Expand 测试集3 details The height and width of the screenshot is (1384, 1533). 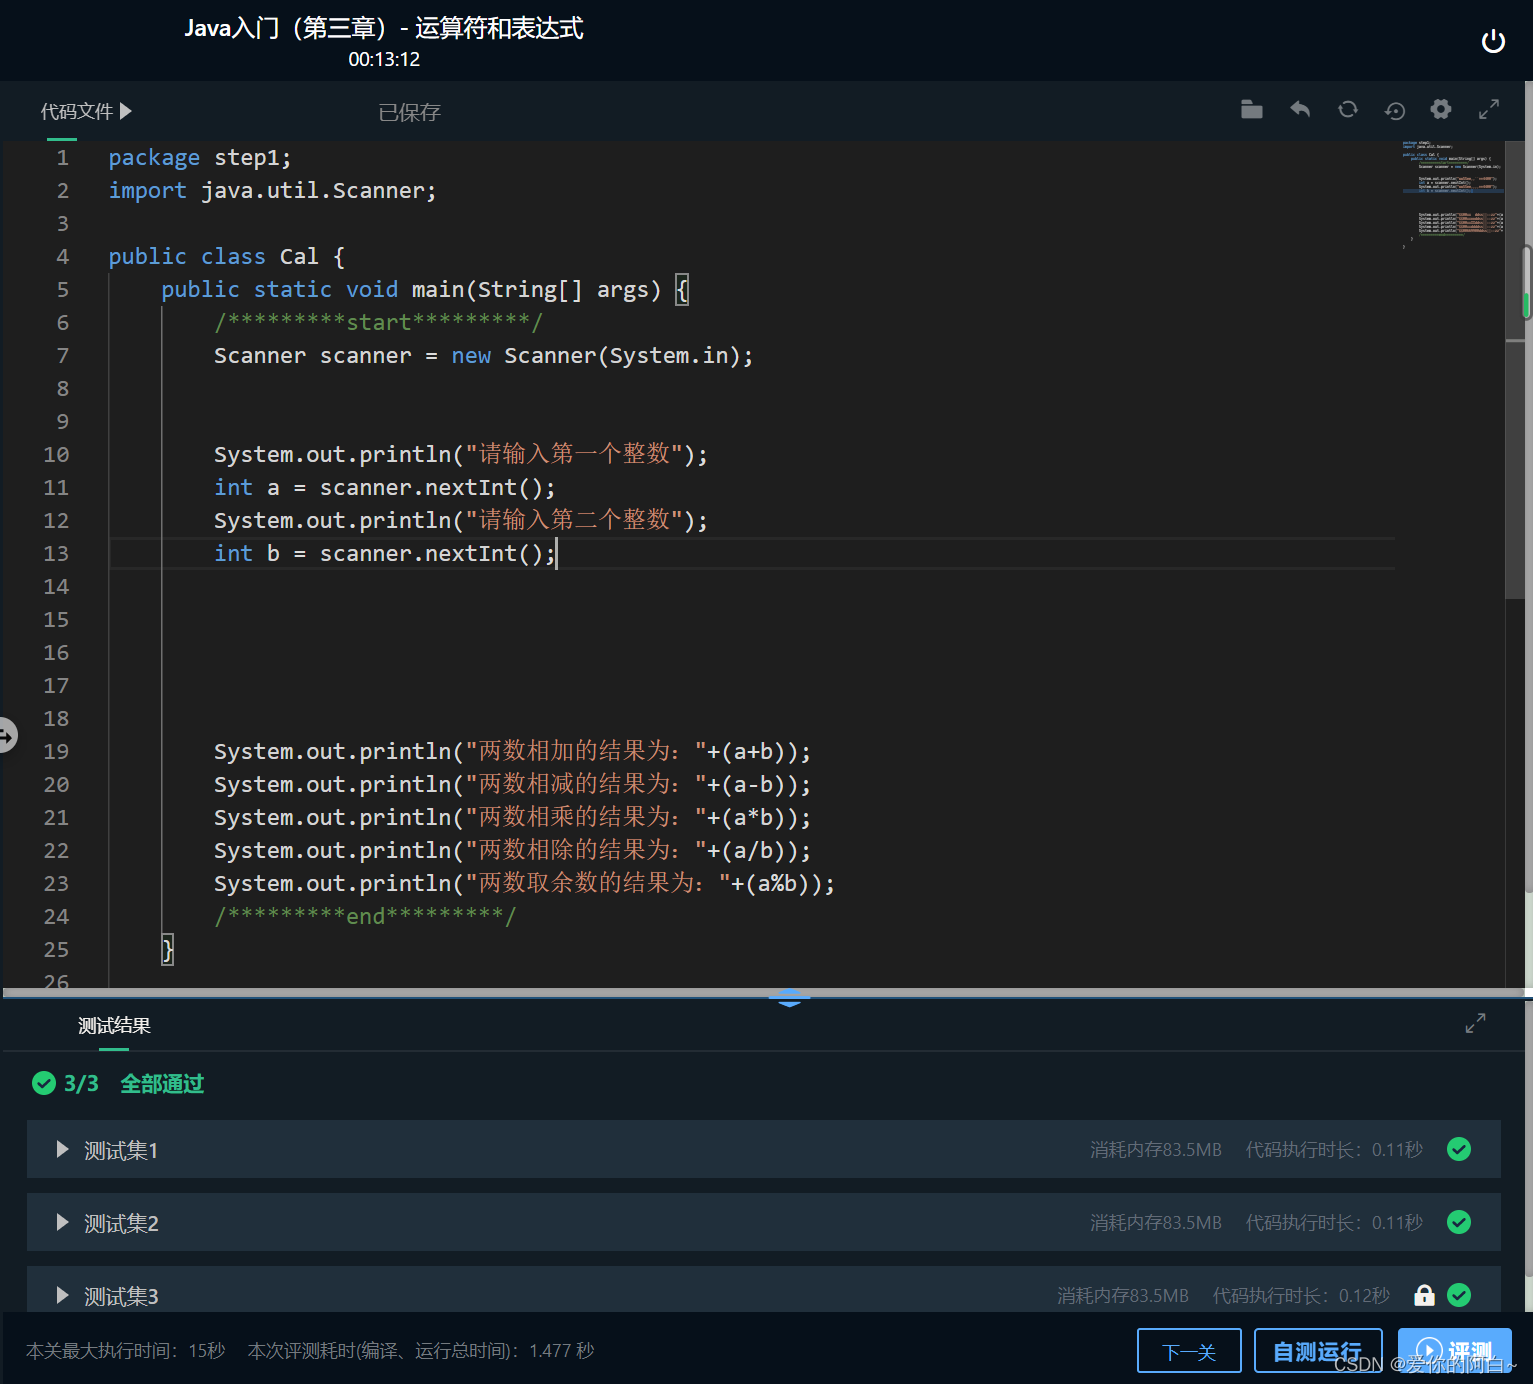click(x=61, y=1295)
